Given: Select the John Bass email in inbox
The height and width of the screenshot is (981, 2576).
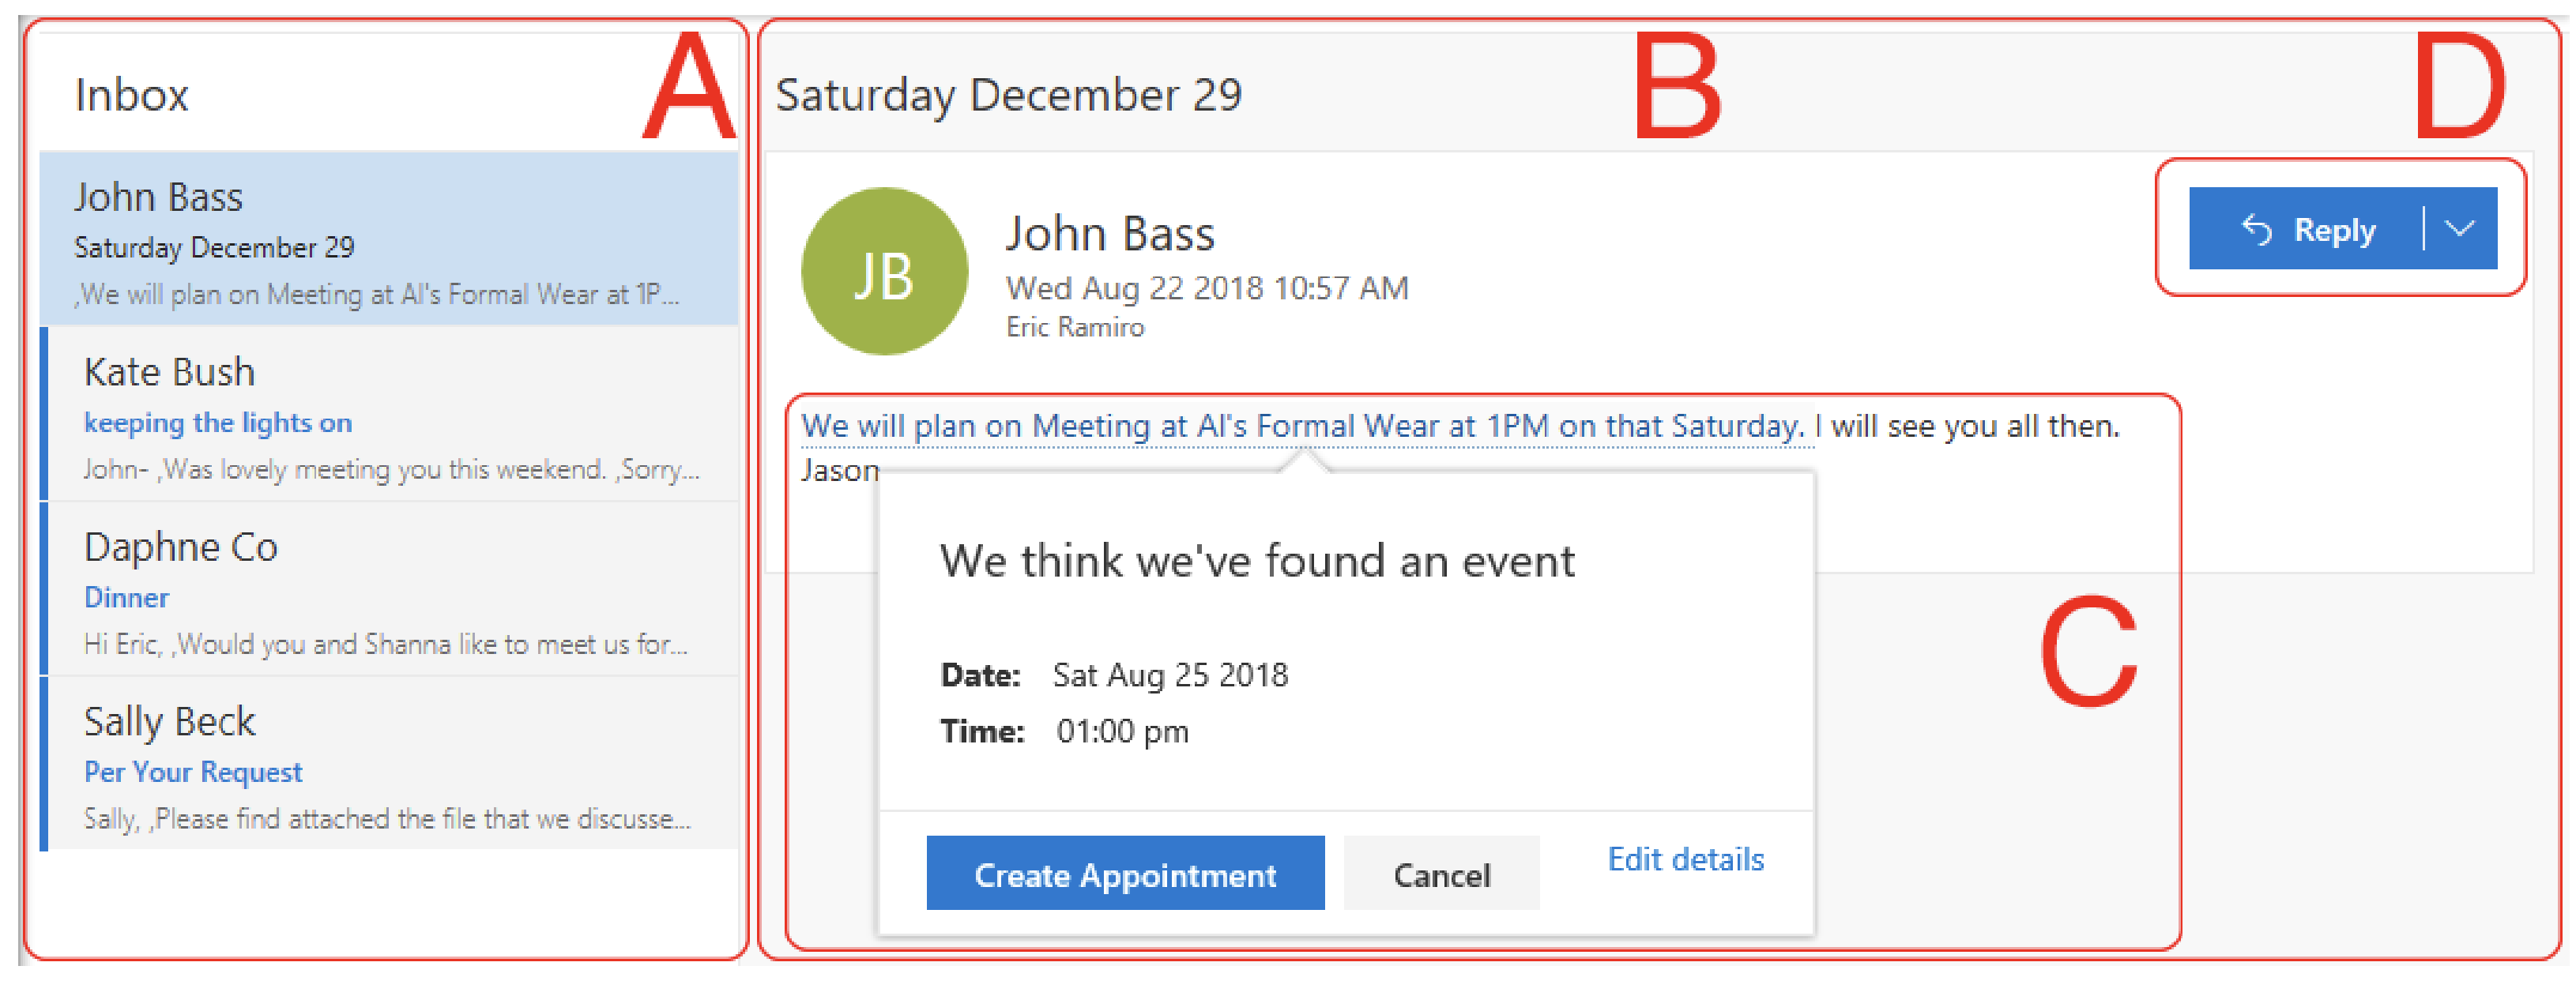Looking at the screenshot, I should 388,239.
